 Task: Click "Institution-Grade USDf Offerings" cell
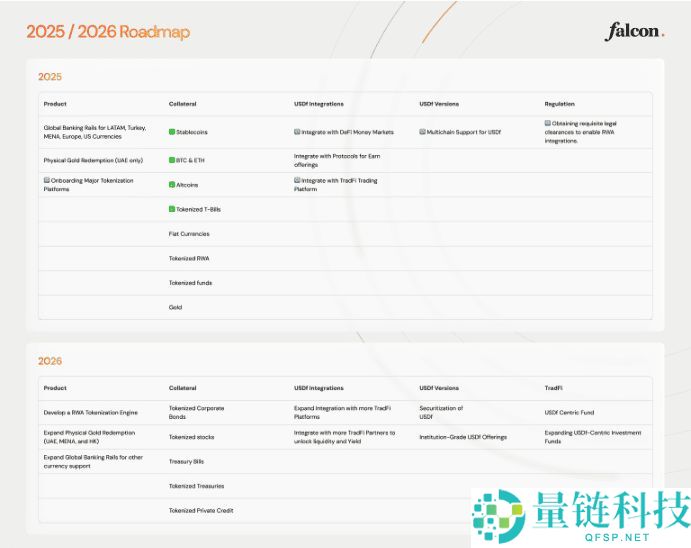pyautogui.click(x=463, y=437)
